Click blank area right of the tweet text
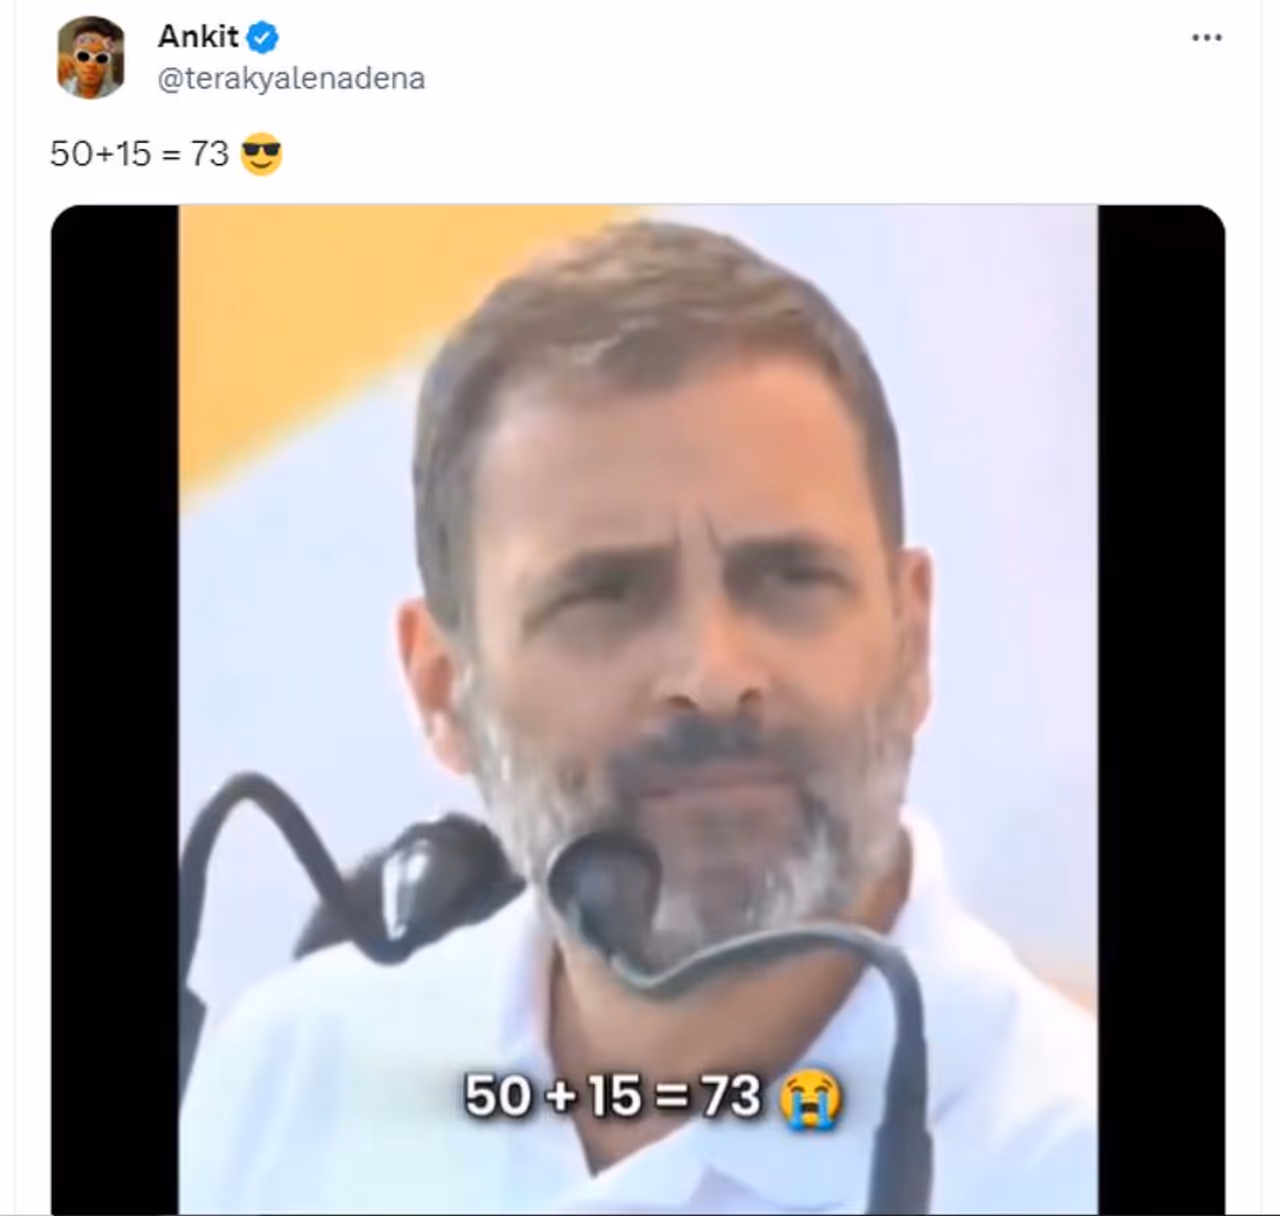The width and height of the screenshot is (1280, 1216). (x=700, y=154)
